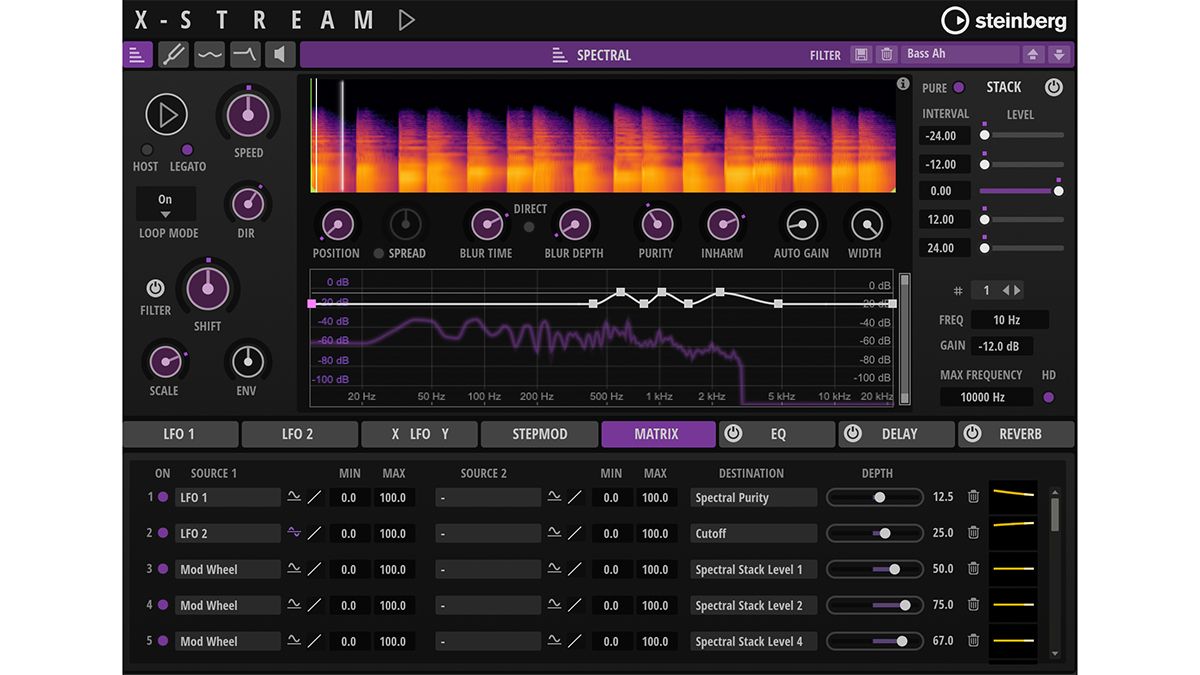
Task: Select the waveform display mode icon
Action: click(x=209, y=54)
